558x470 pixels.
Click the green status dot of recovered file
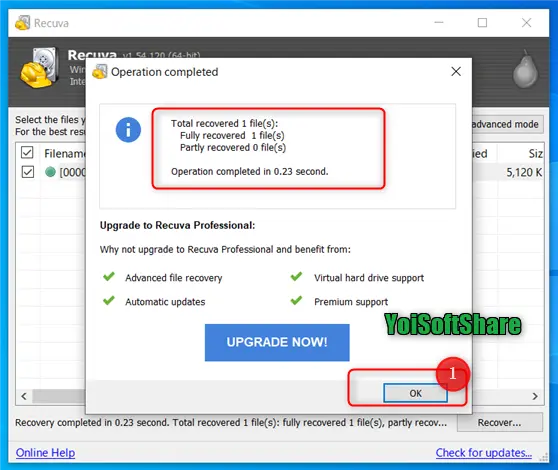(x=51, y=172)
